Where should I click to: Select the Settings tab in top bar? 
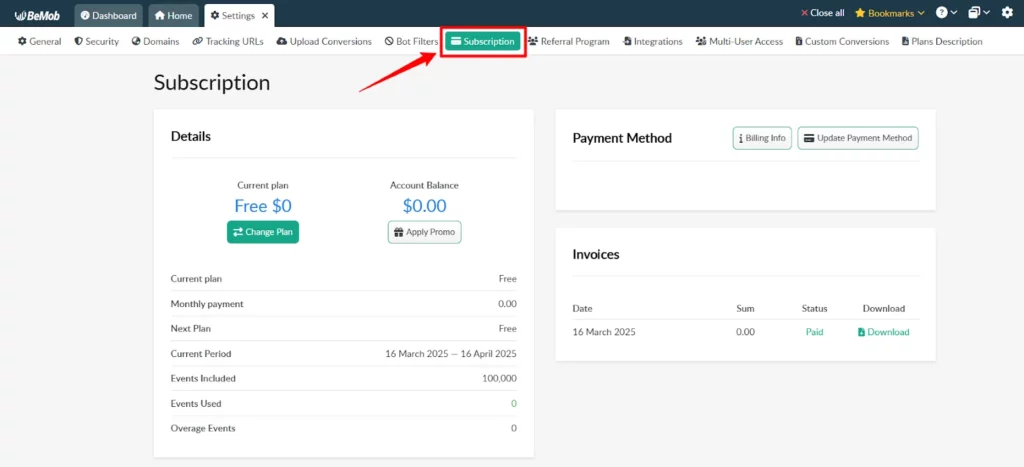pos(238,15)
